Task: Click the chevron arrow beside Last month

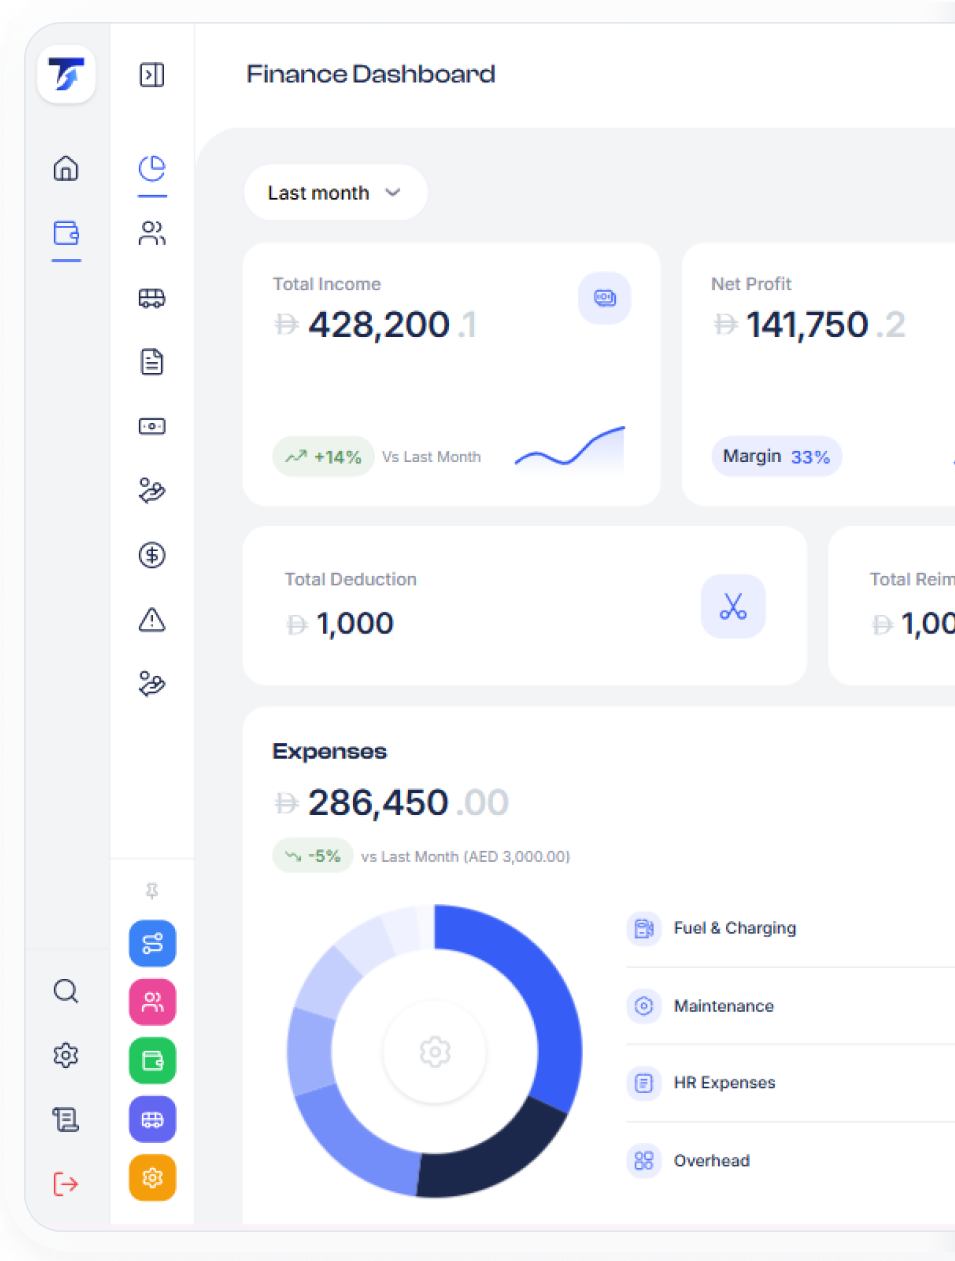Action: pyautogui.click(x=393, y=193)
